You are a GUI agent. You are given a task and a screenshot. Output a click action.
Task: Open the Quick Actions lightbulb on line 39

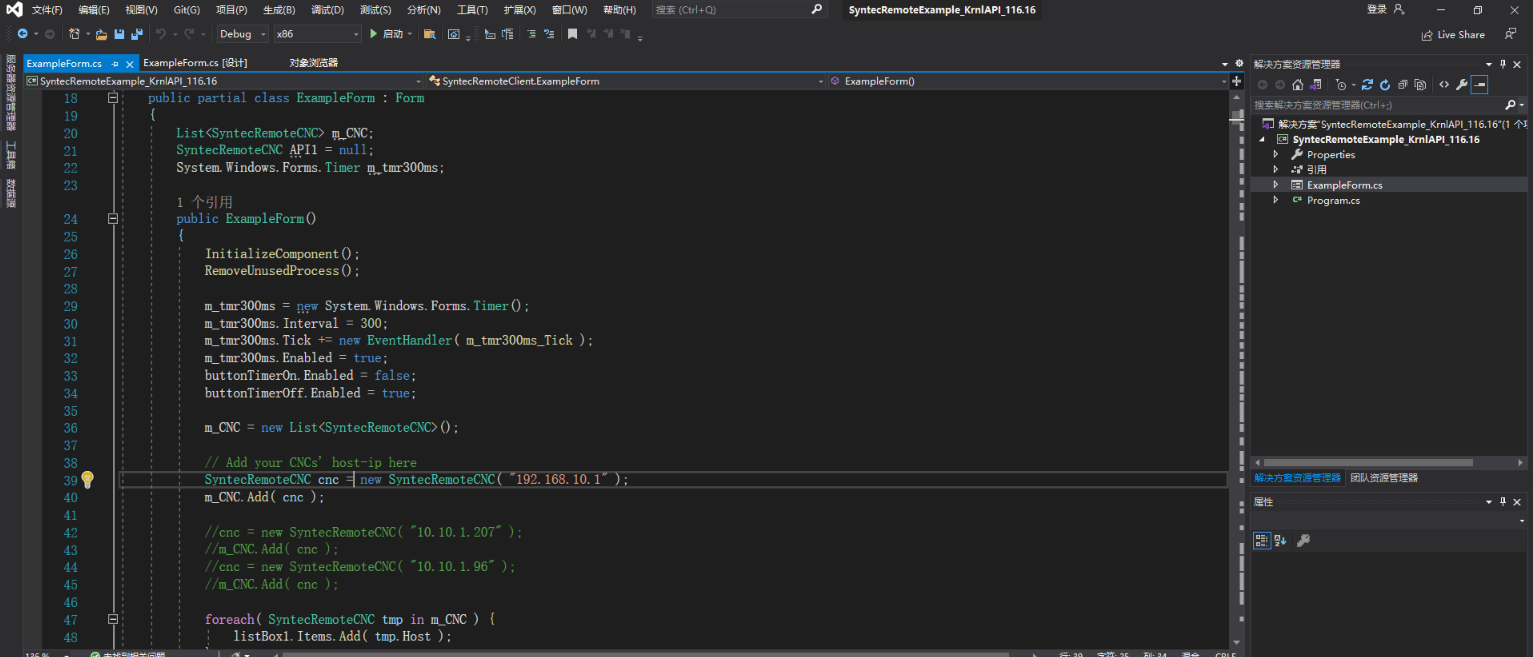coord(87,480)
